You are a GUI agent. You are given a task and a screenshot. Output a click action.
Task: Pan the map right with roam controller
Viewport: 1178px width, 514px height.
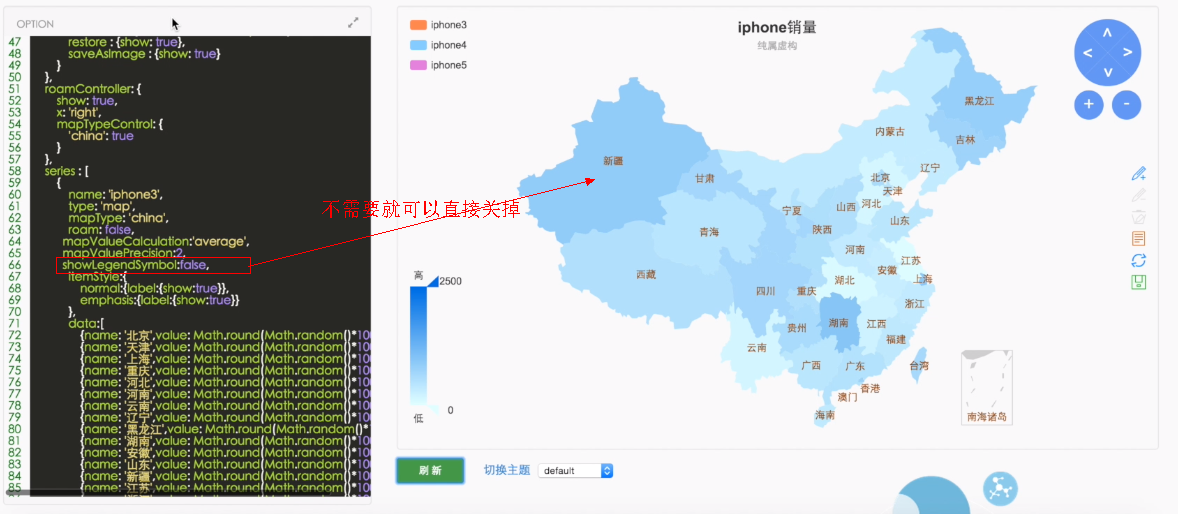(x=1128, y=53)
